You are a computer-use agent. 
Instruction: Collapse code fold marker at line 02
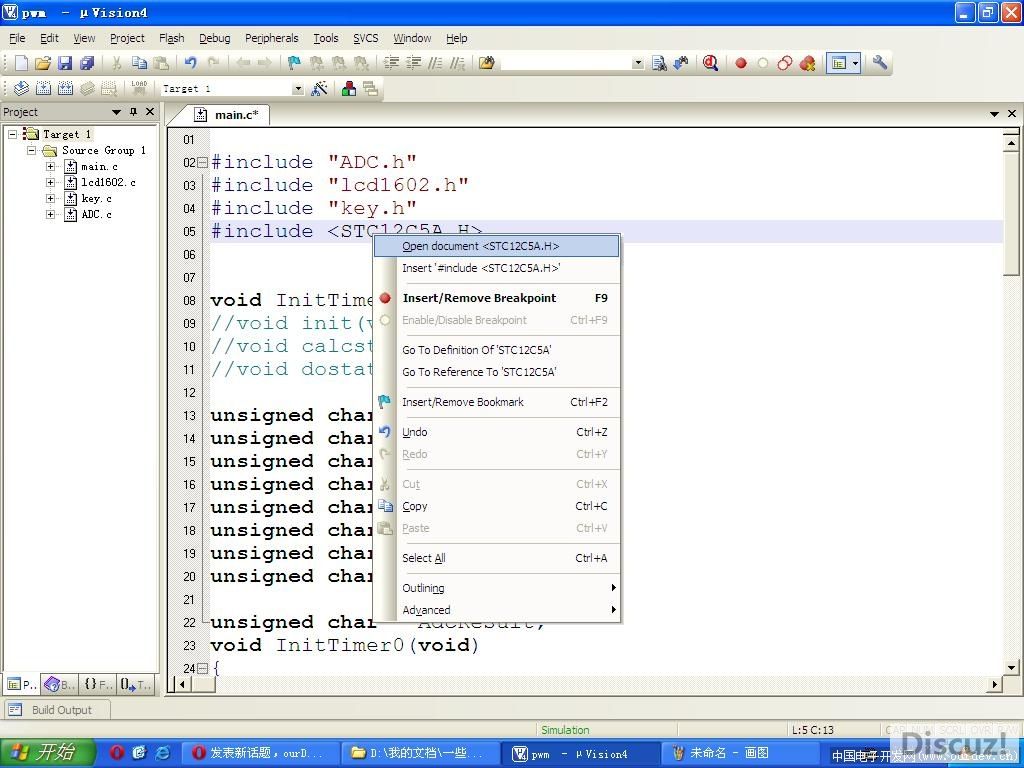tap(202, 162)
